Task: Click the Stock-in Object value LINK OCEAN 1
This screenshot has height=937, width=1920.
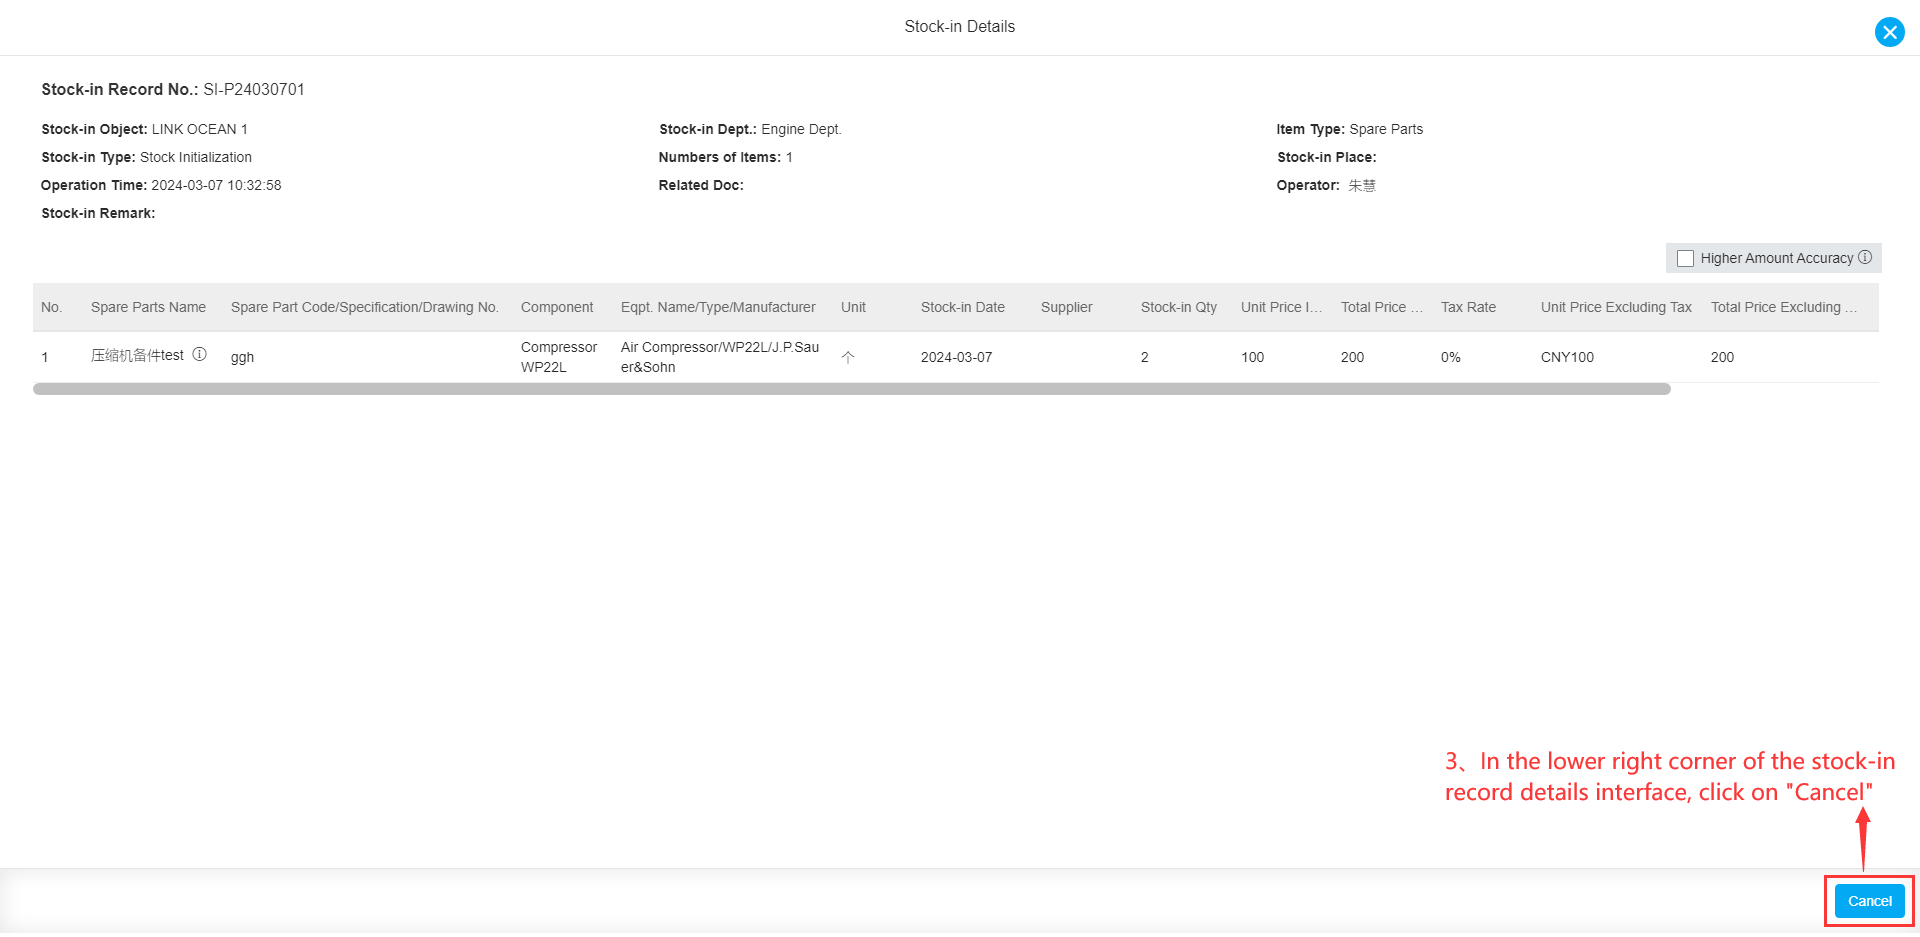Action: (x=199, y=129)
